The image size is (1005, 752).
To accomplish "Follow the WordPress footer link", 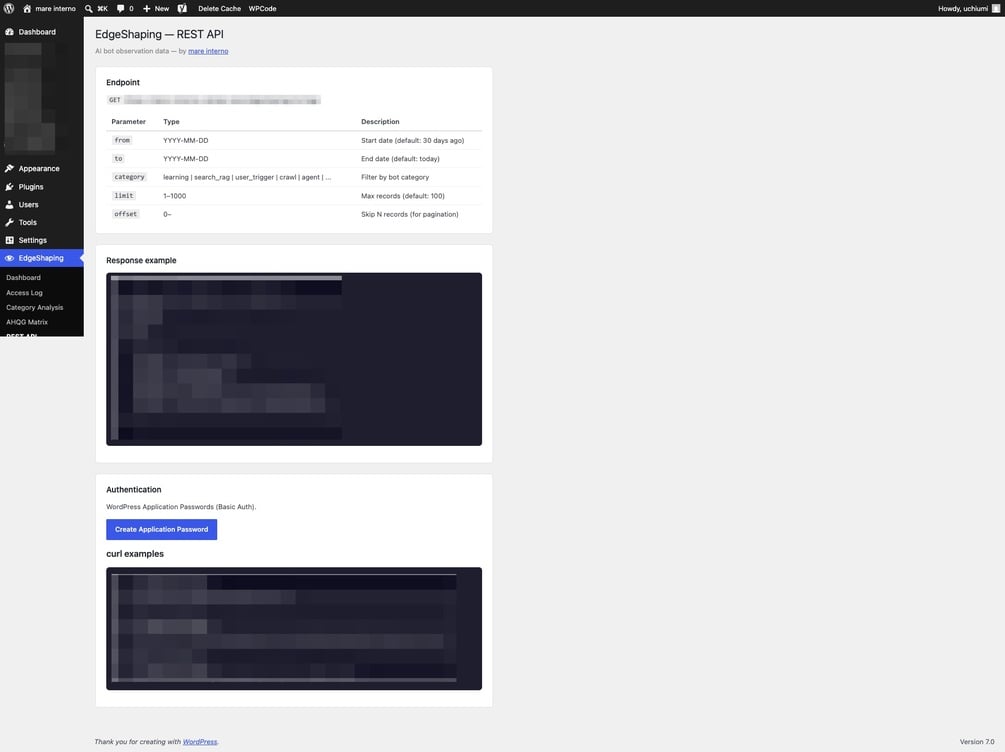I will tap(200, 742).
